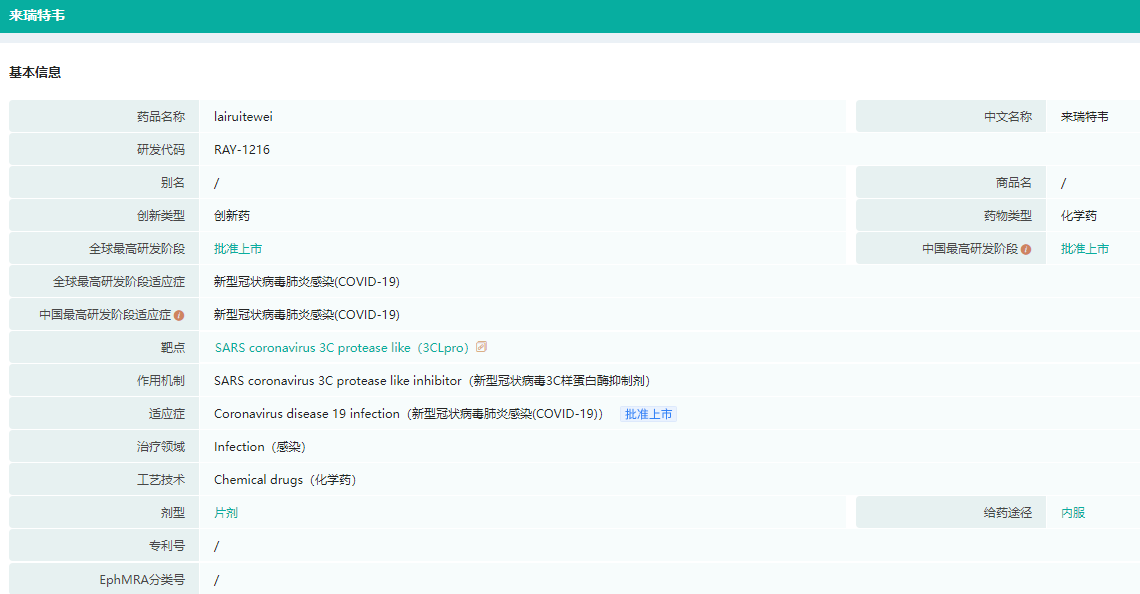This screenshot has width=1140, height=594.
Task: Open 批准上市 link in 中国最高研发阶段 row
Action: [1084, 249]
